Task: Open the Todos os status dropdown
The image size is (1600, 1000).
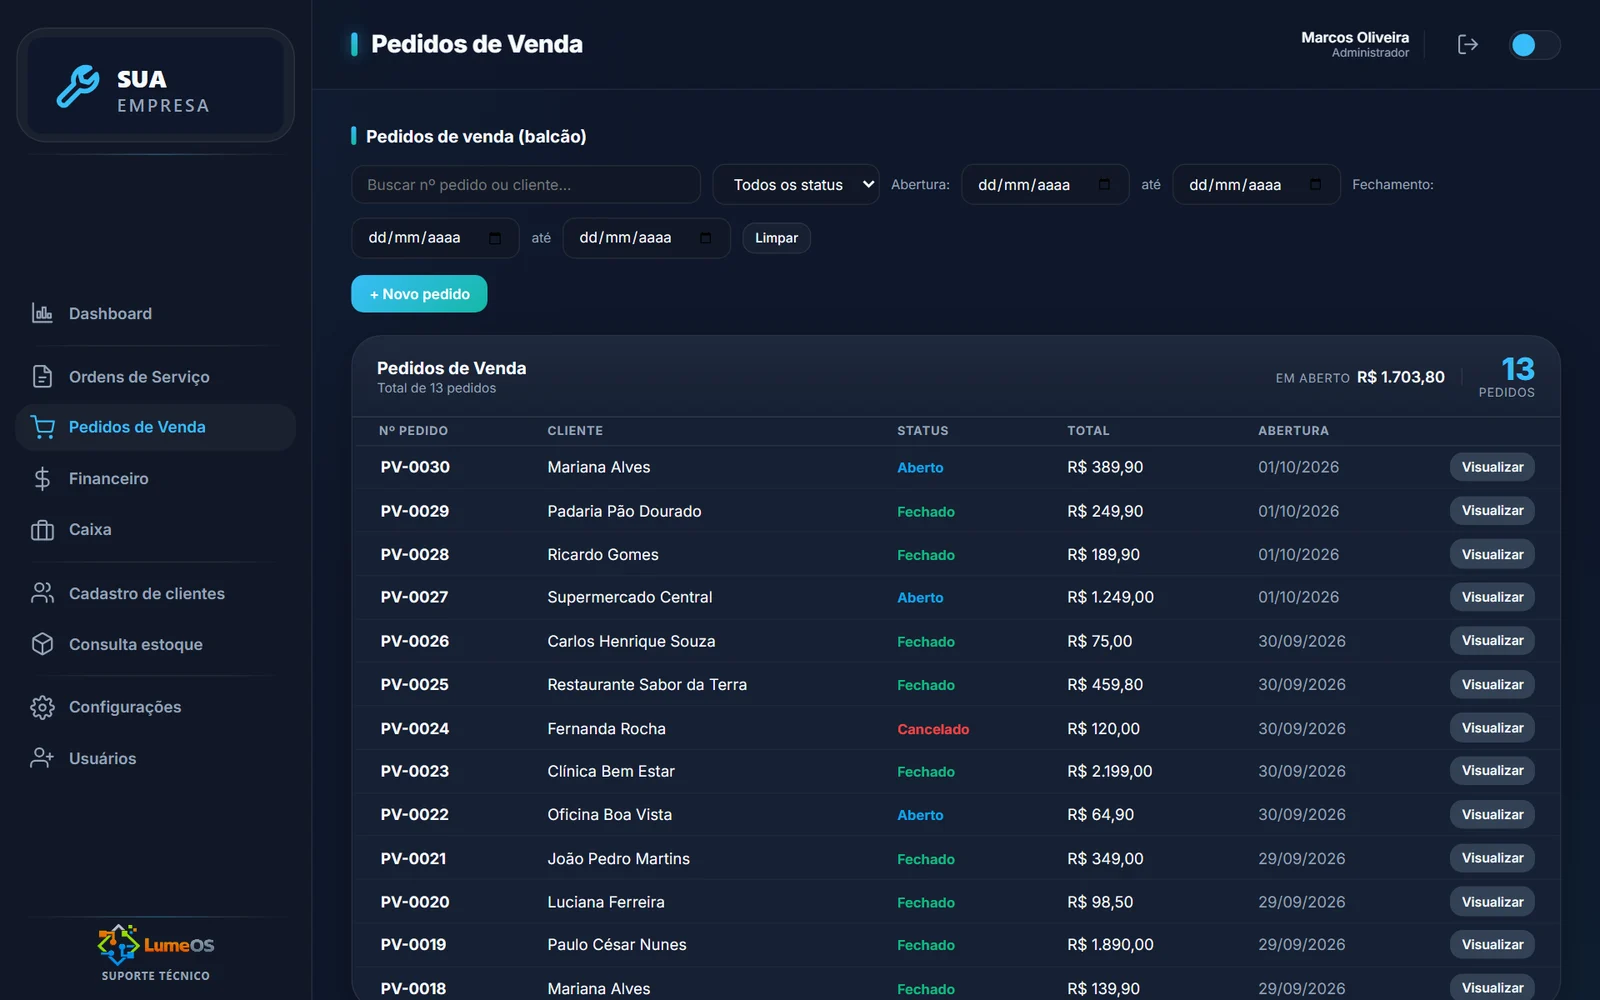Action: point(796,184)
